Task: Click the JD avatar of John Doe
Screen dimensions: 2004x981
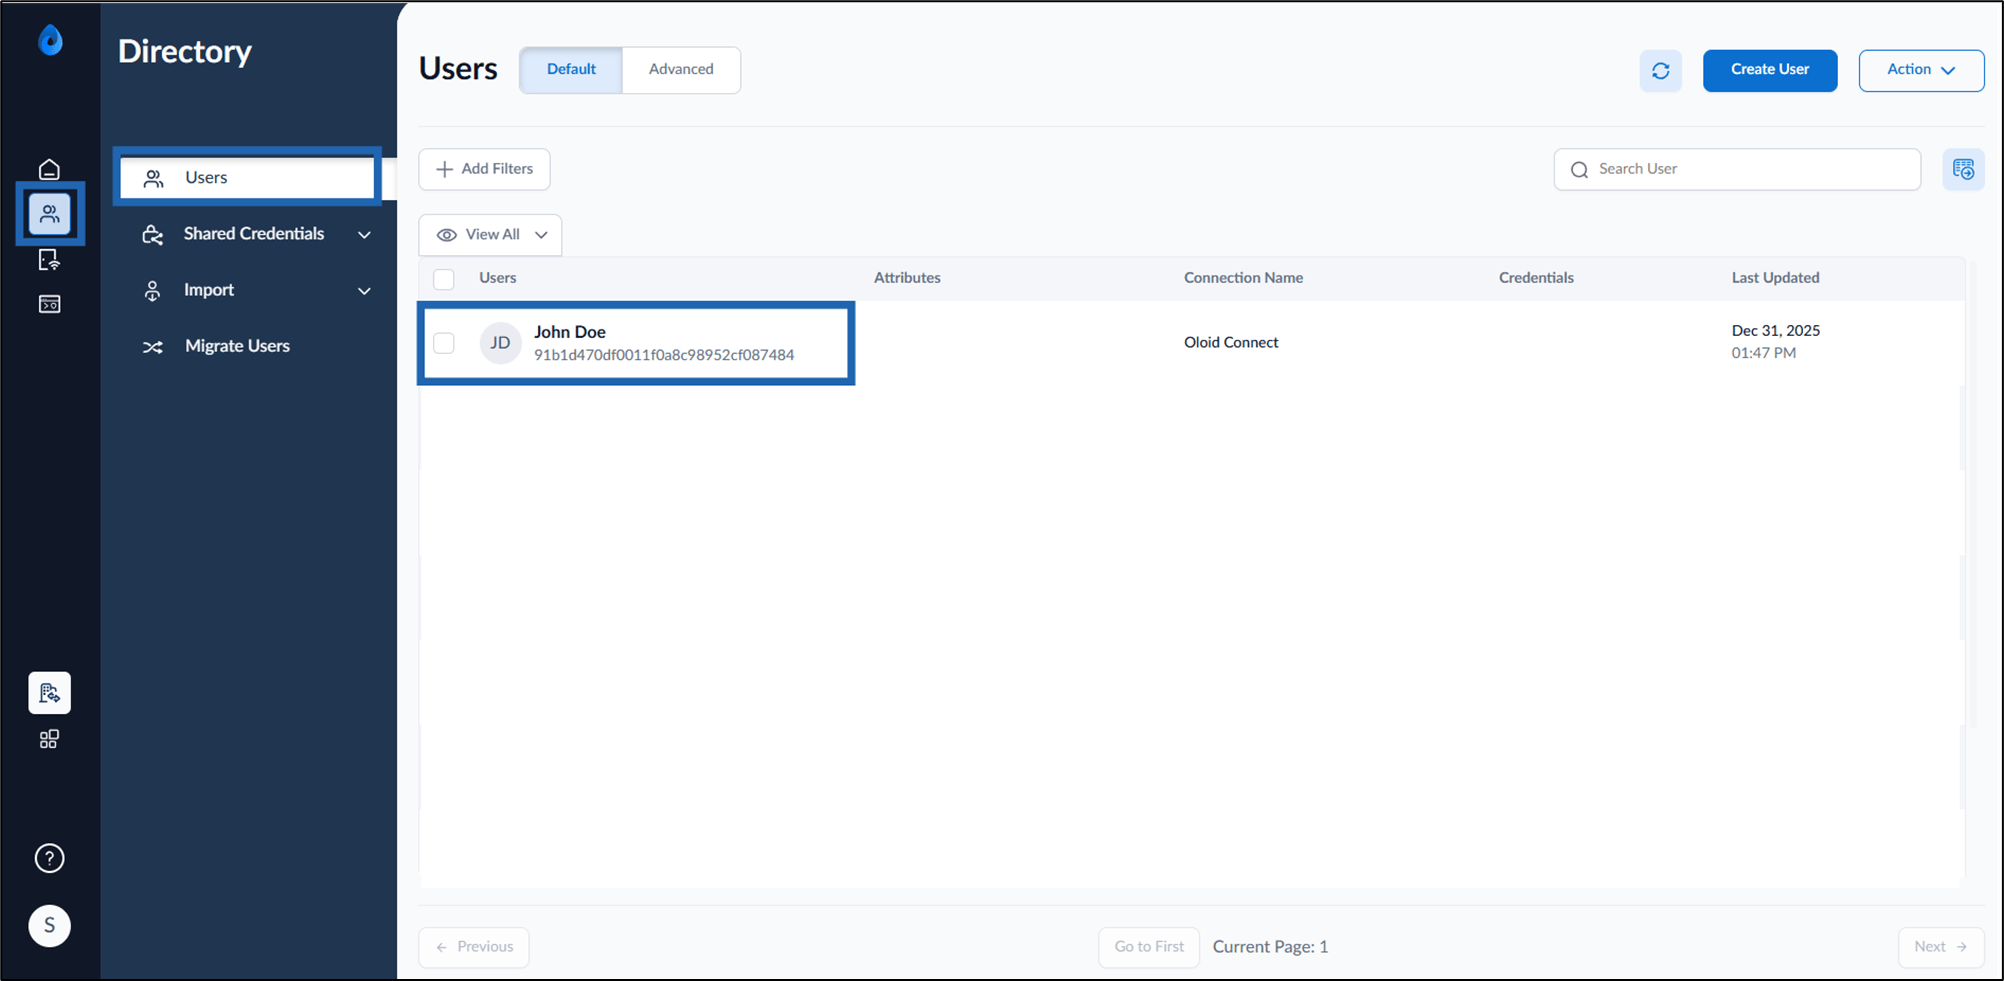Action: coord(500,343)
